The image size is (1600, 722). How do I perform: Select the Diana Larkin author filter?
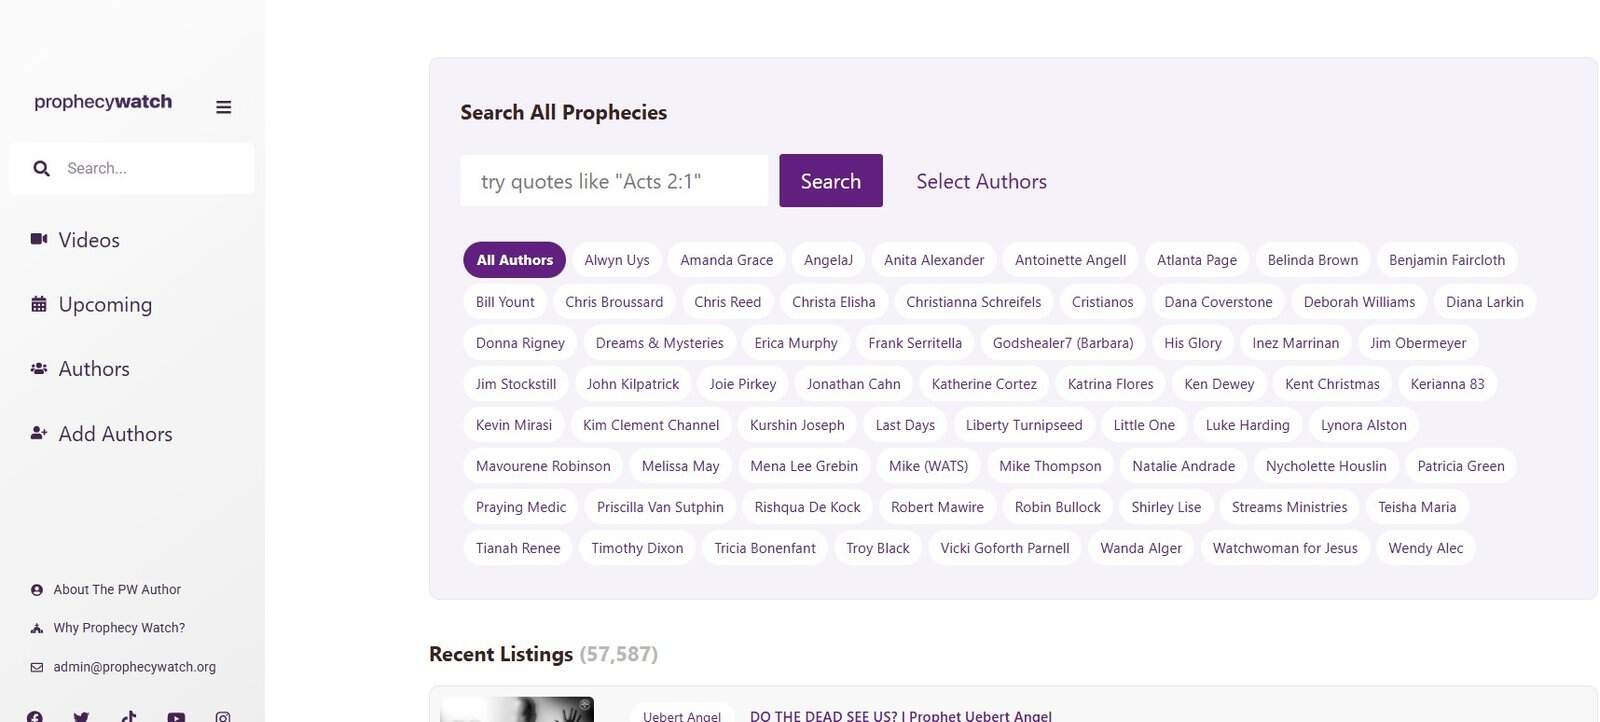(1485, 302)
